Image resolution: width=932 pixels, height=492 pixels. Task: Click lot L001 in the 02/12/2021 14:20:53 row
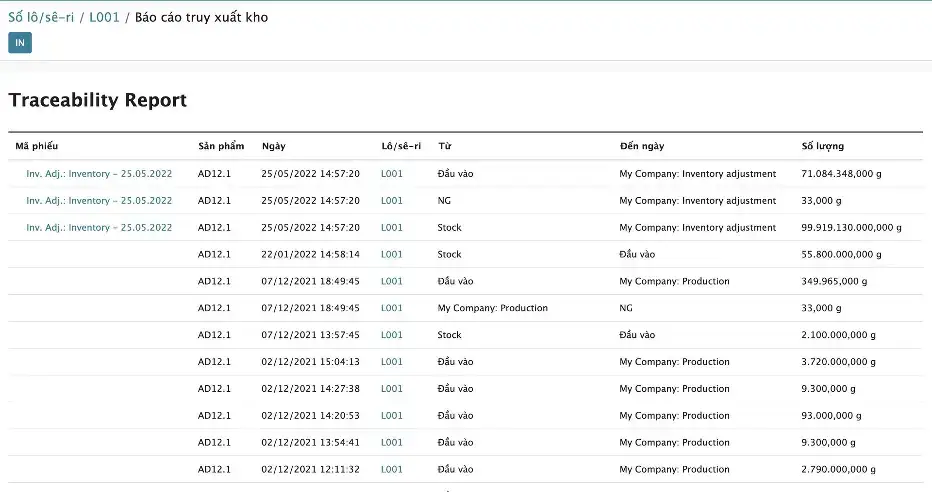391,416
